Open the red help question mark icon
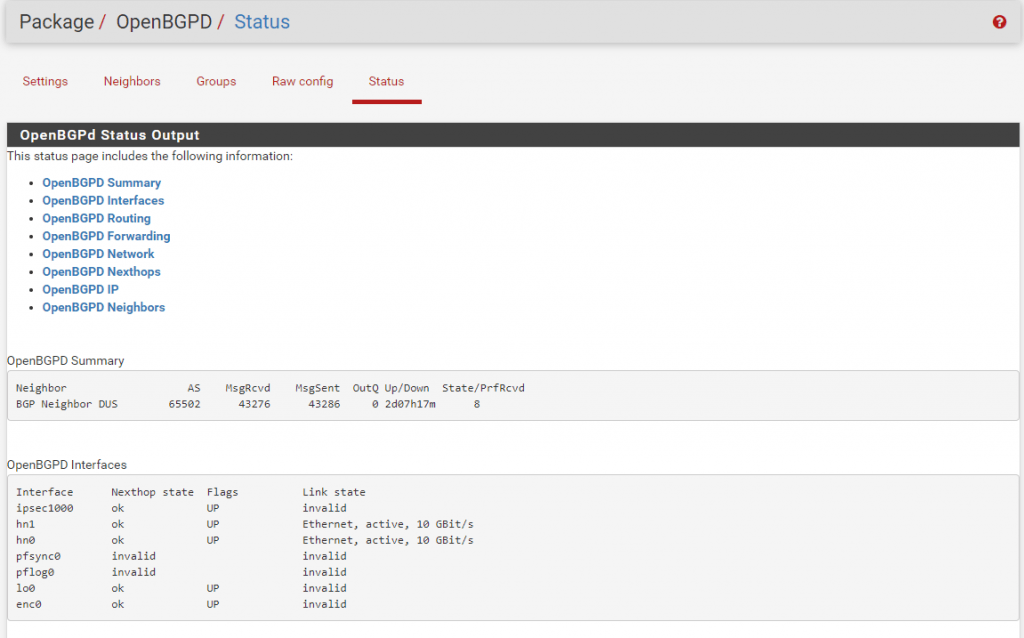This screenshot has width=1024, height=638. [x=999, y=22]
